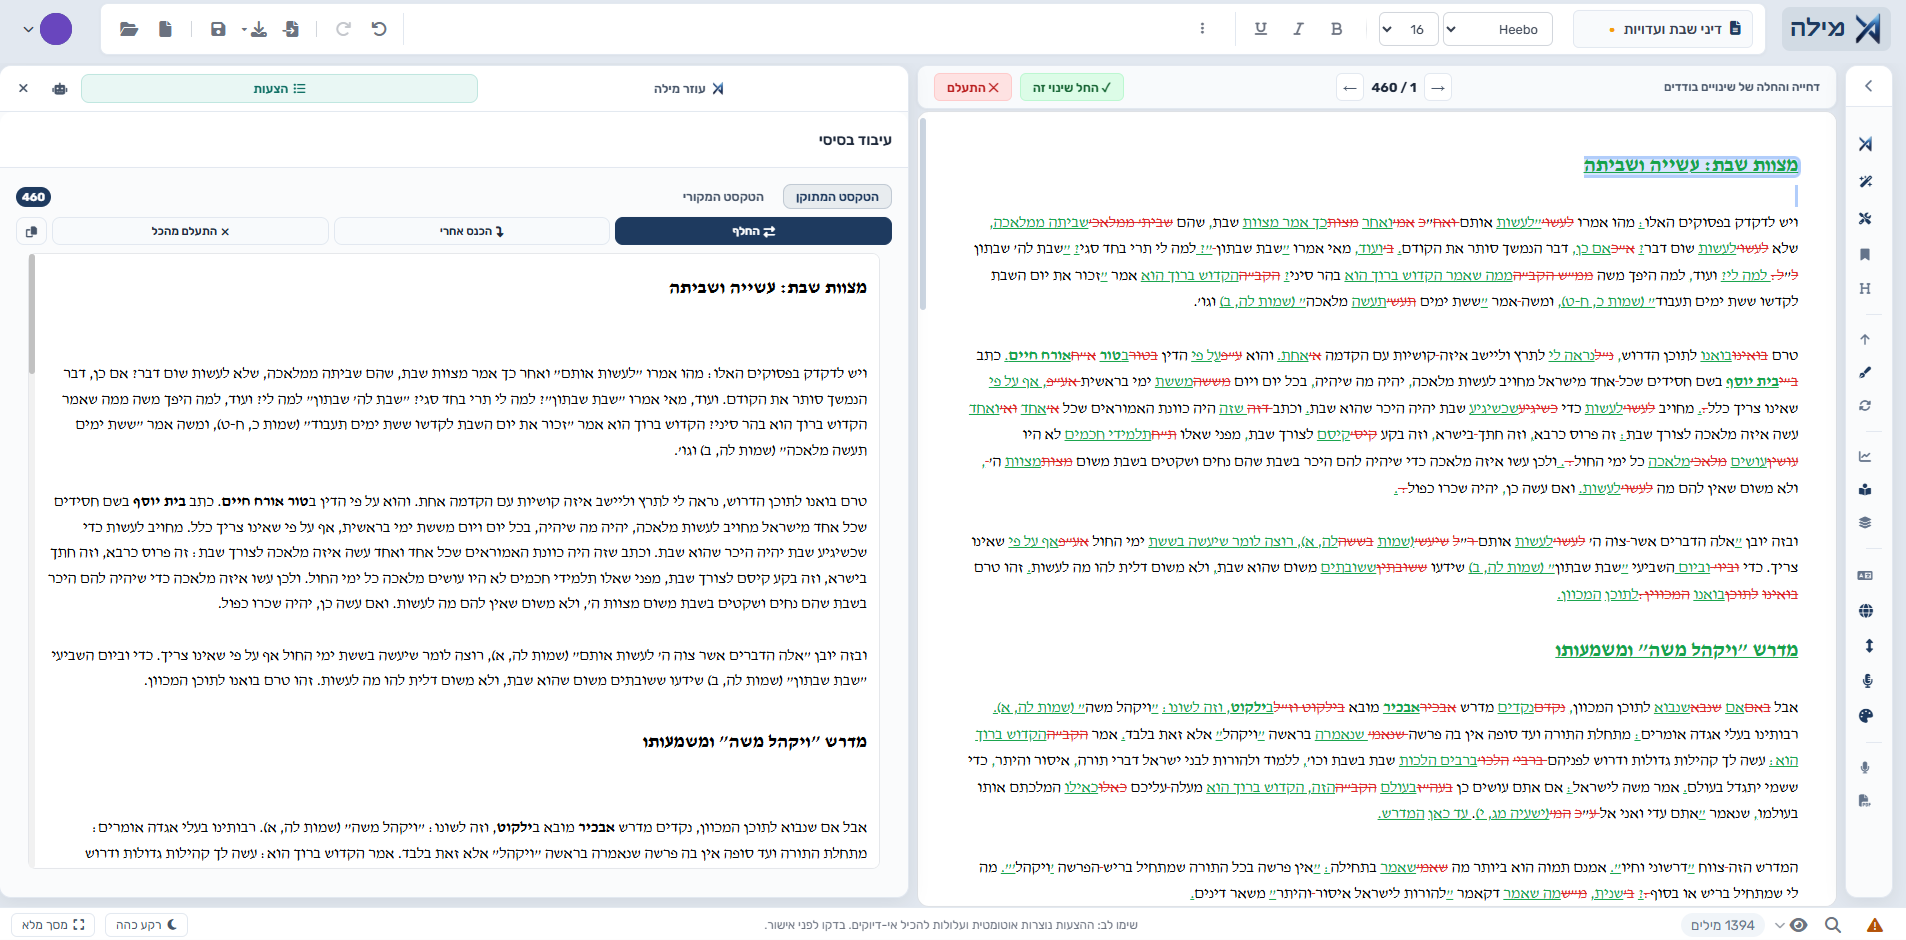
Task: Click the reading person sidebar icon
Action: point(1865,489)
